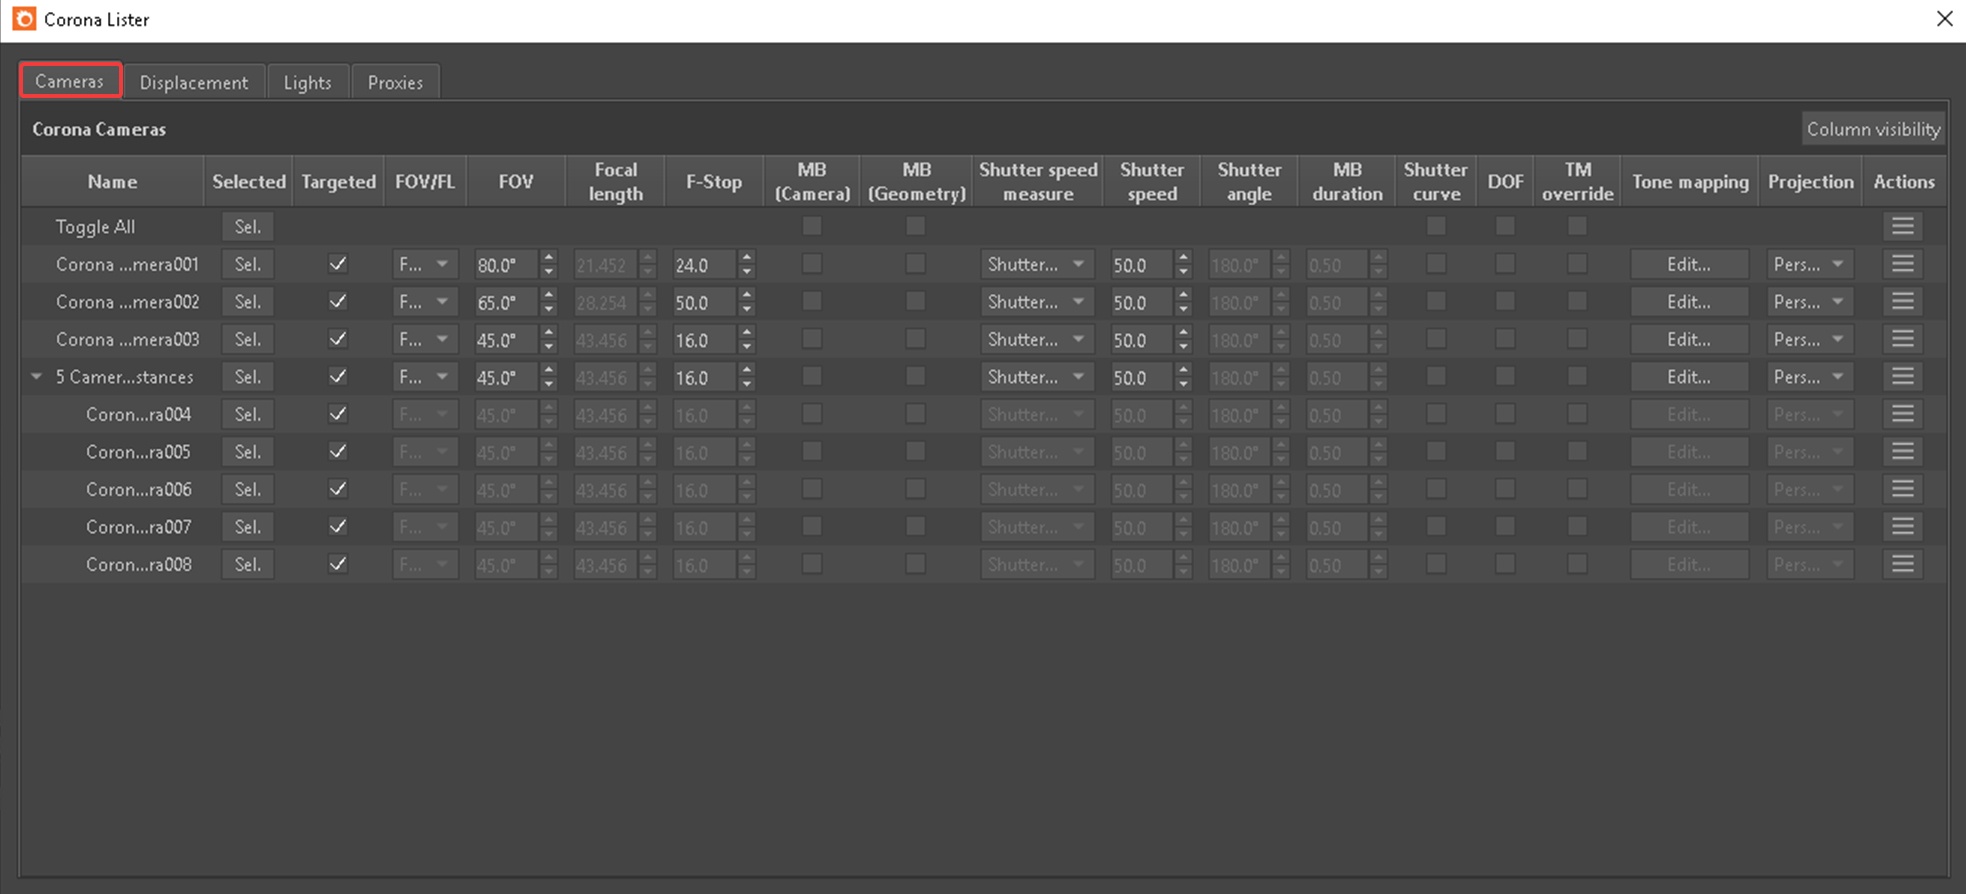Switch to the Displacement tab
The image size is (1966, 894).
coord(194,82)
